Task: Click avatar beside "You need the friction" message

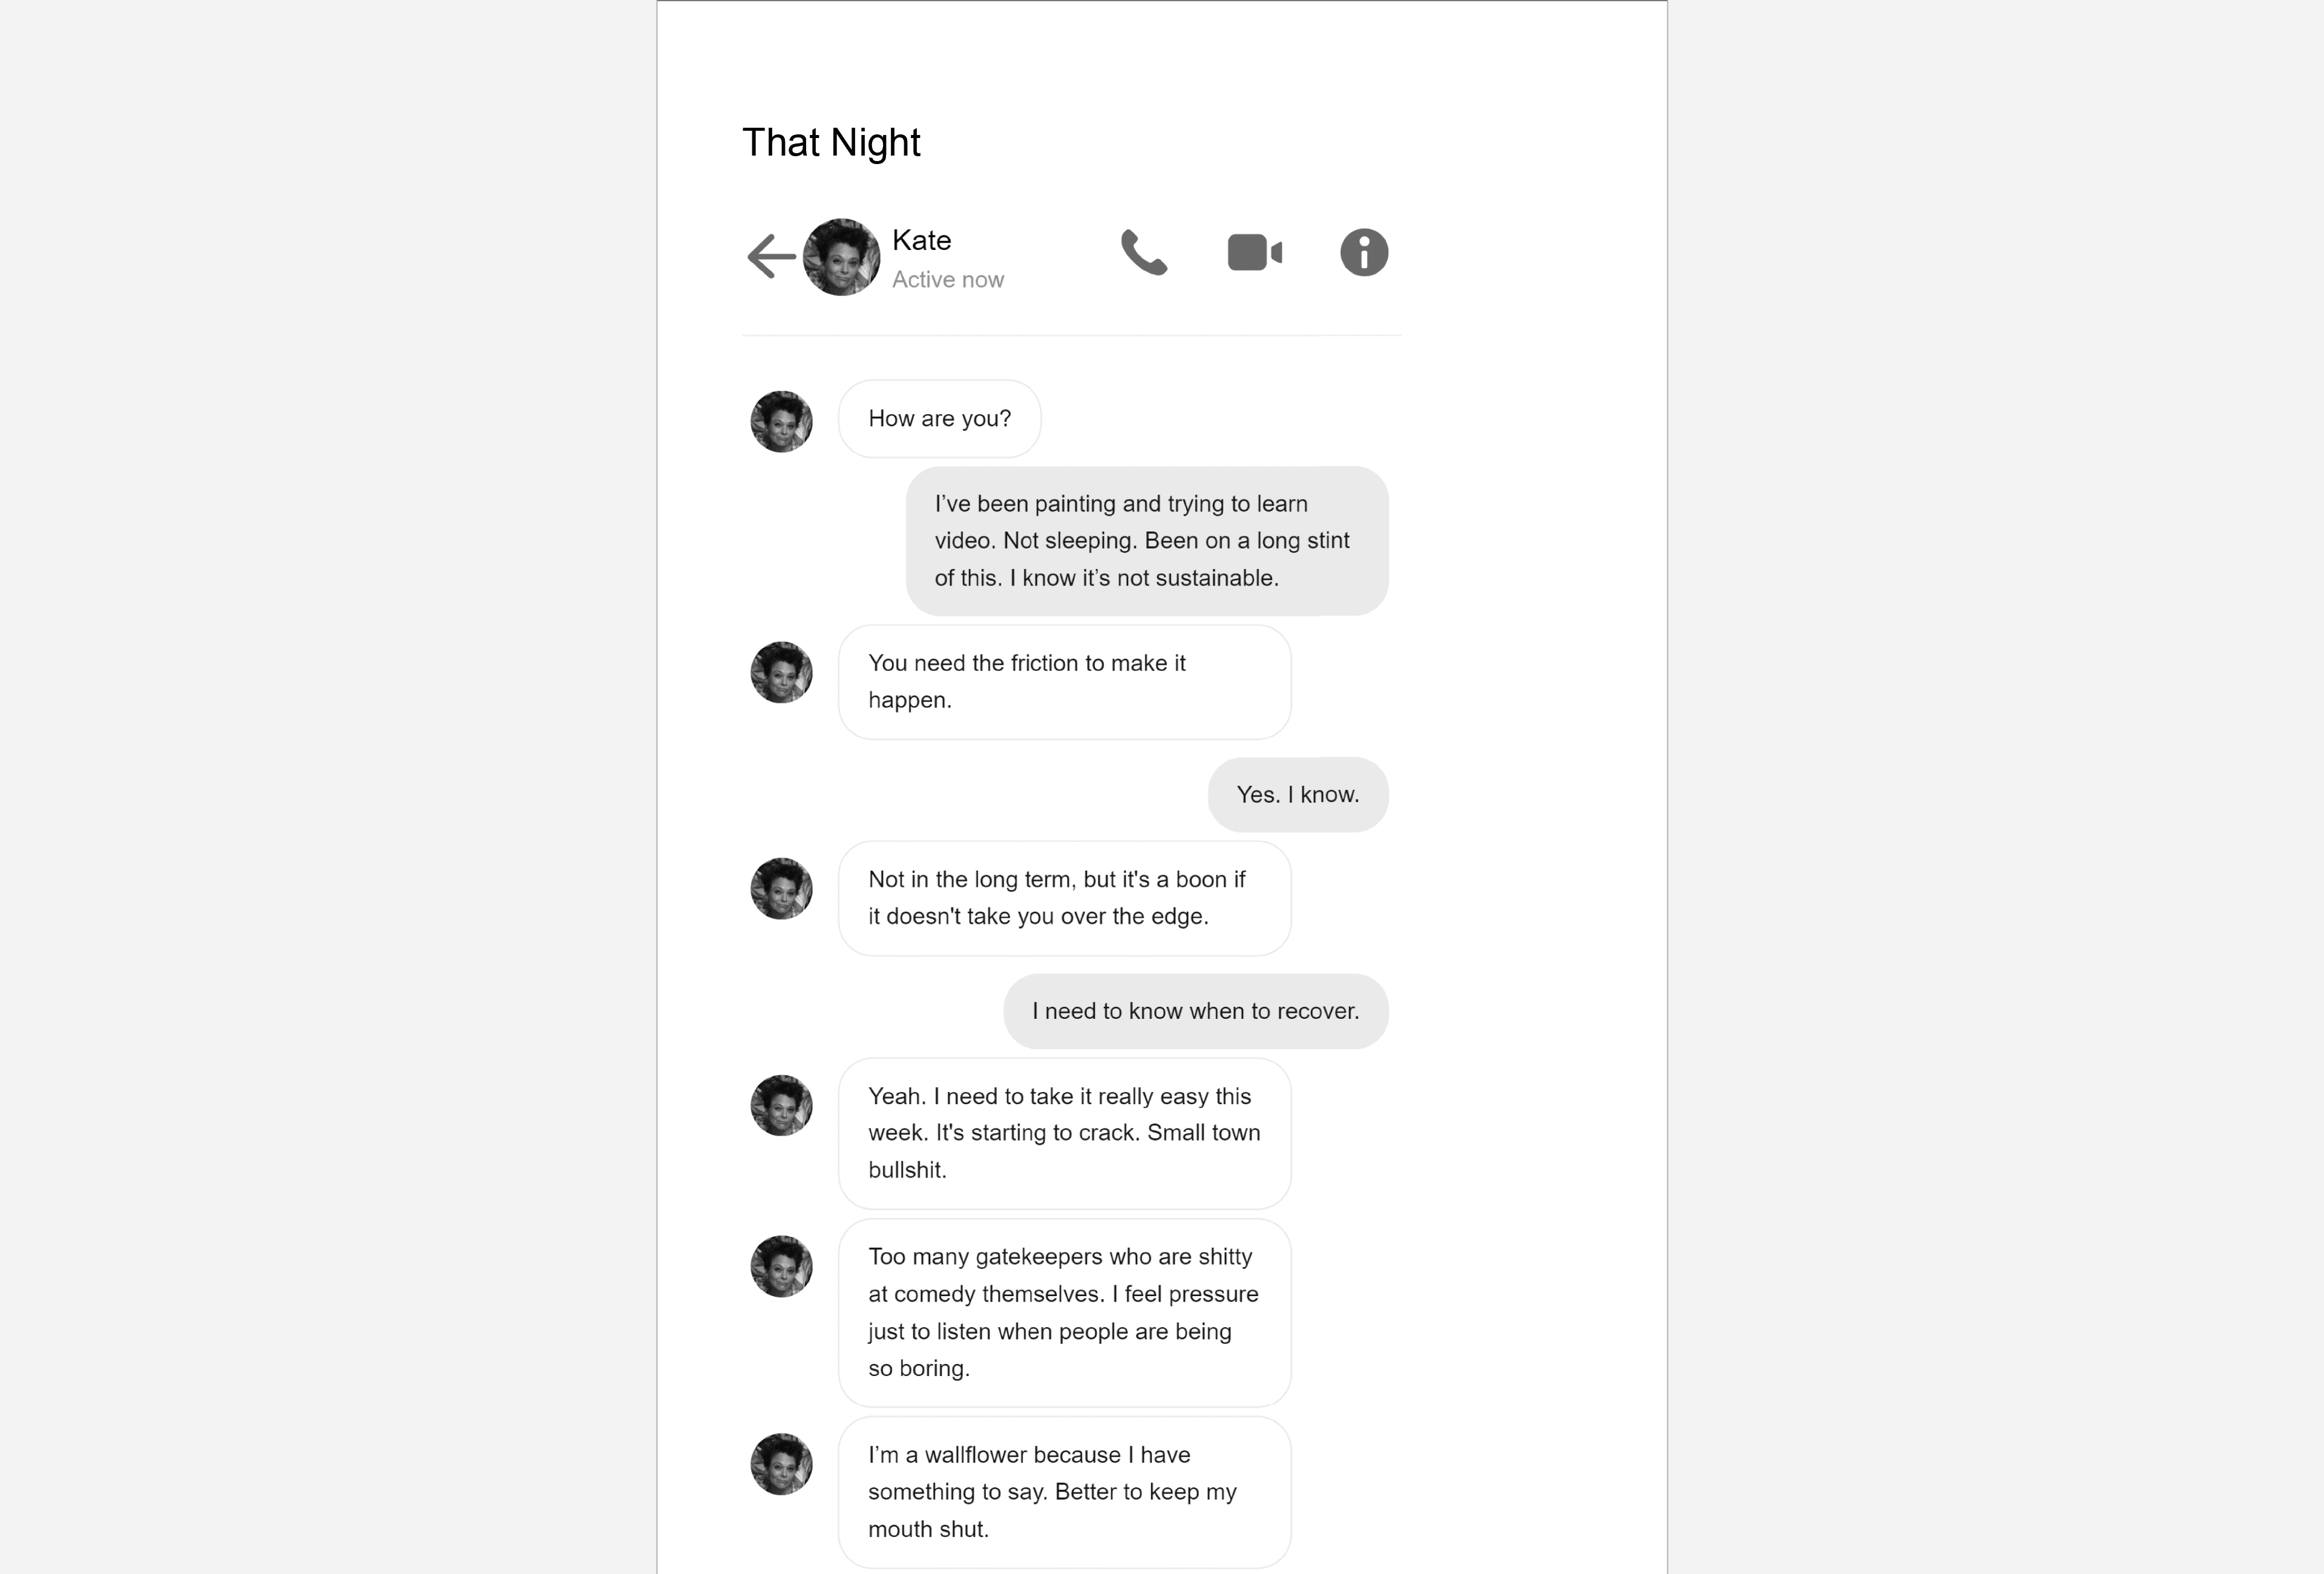Action: coord(781,672)
